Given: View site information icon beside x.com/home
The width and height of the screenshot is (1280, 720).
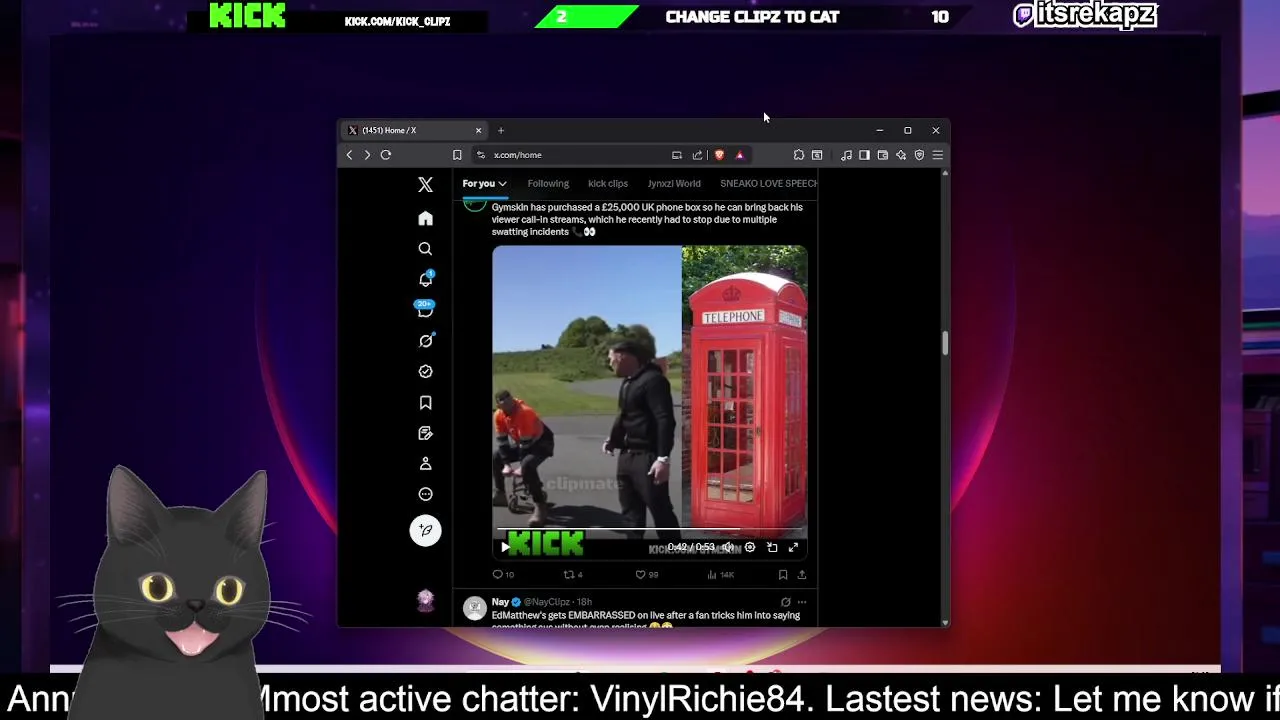Looking at the screenshot, I should pyautogui.click(x=481, y=155).
